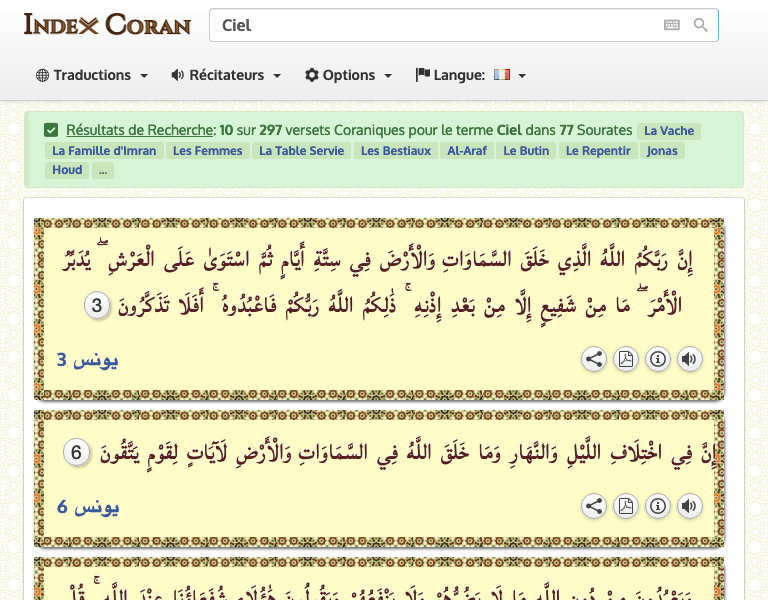This screenshot has width=768, height=600.
Task: Filter results by Les Bestiaux sourate
Action: [x=396, y=151]
